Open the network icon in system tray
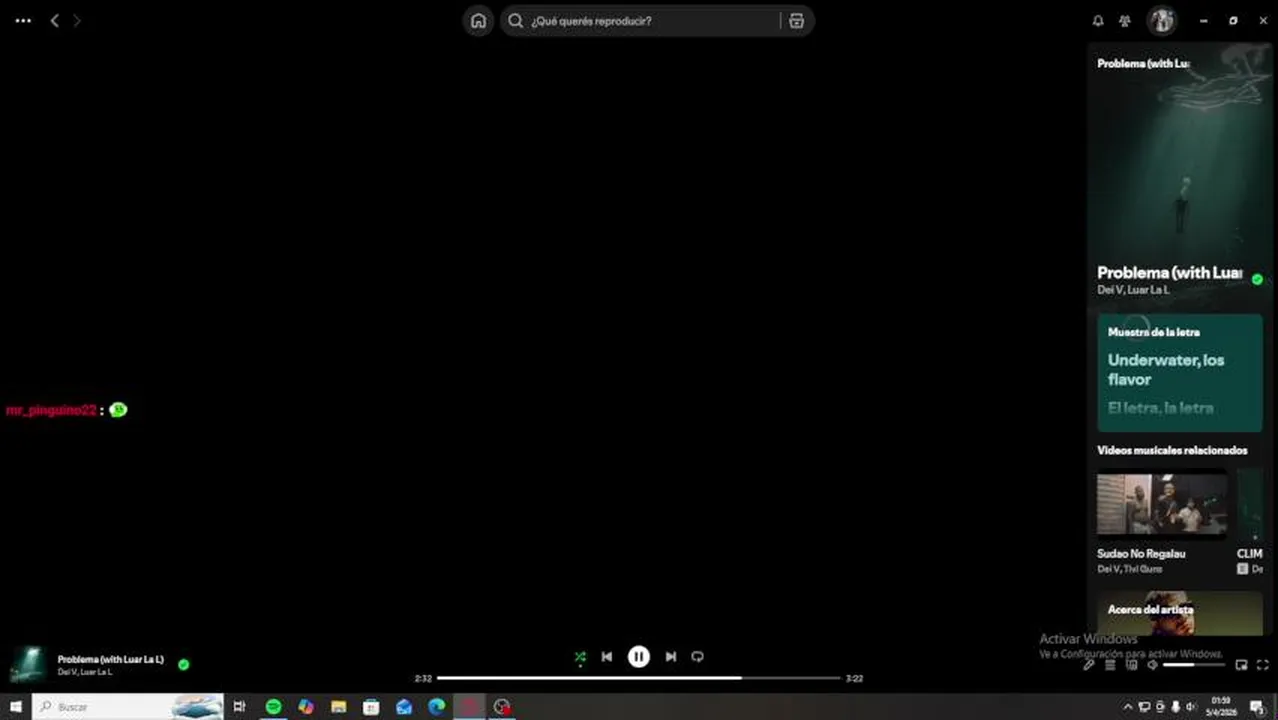This screenshot has height=720, width=1278. pyautogui.click(x=1145, y=707)
